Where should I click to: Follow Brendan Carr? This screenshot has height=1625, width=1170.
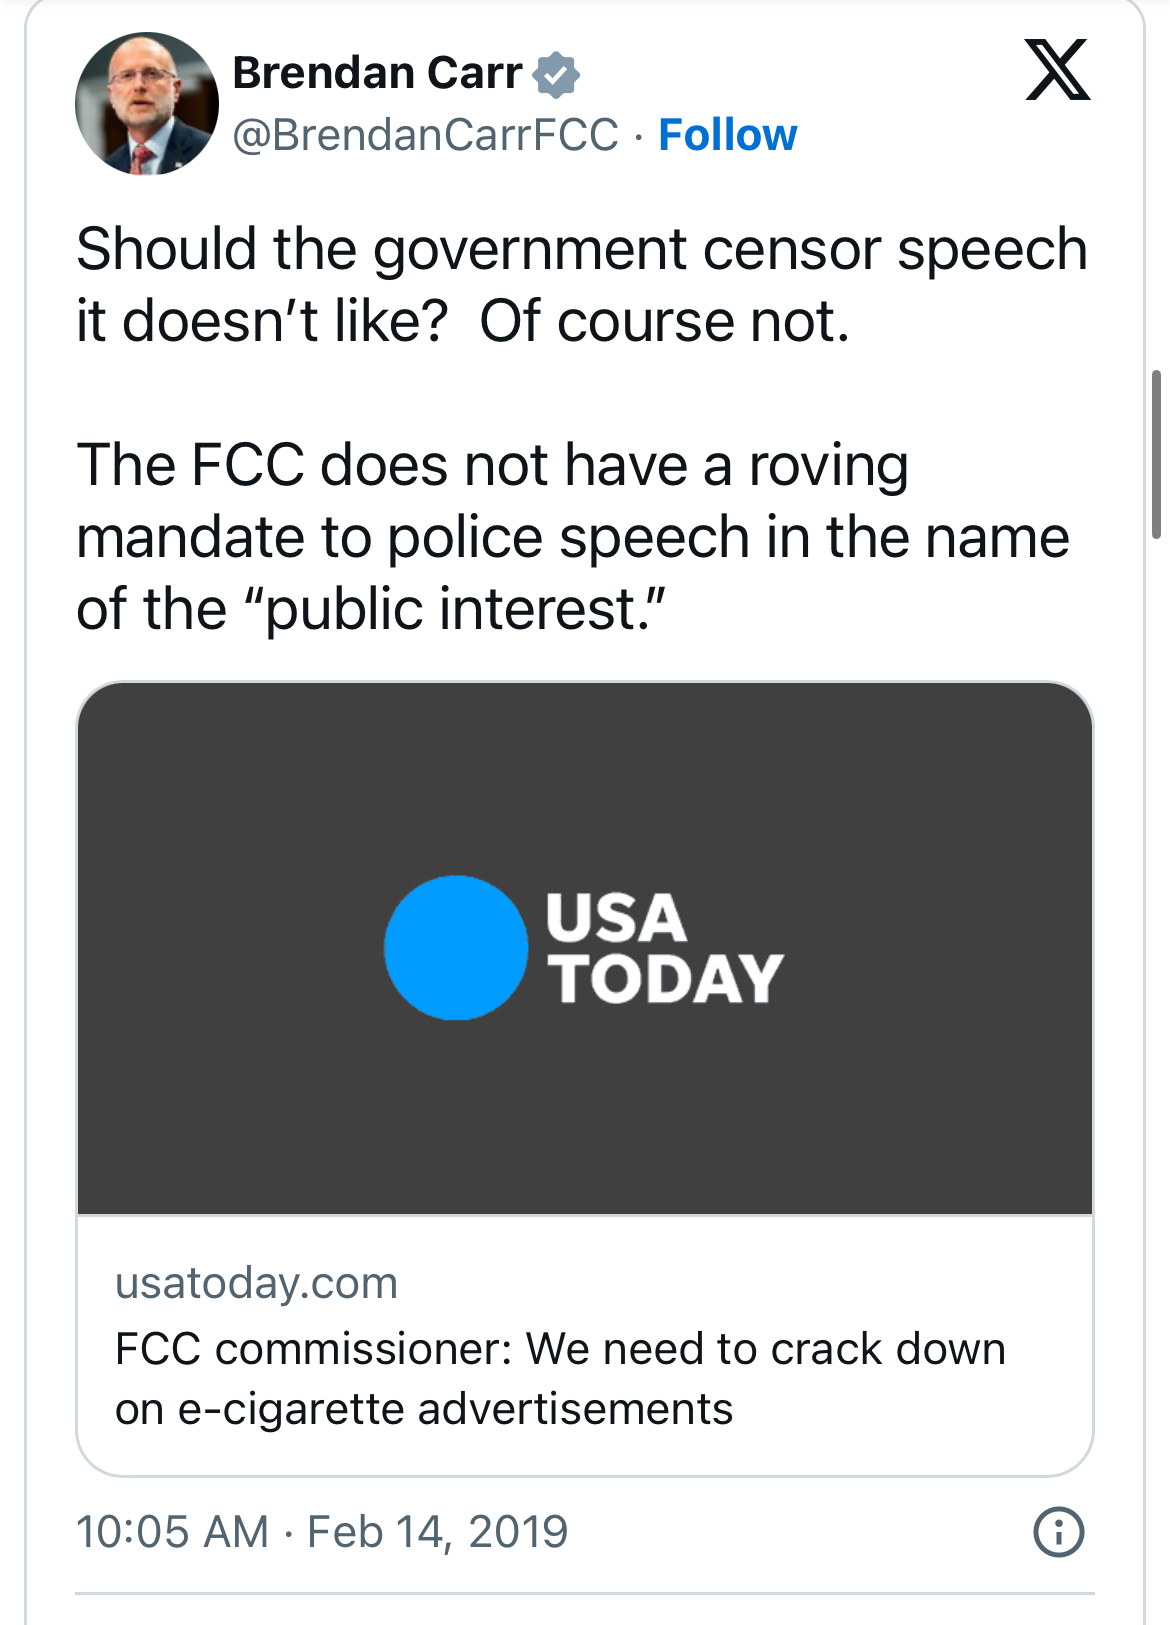(x=727, y=135)
